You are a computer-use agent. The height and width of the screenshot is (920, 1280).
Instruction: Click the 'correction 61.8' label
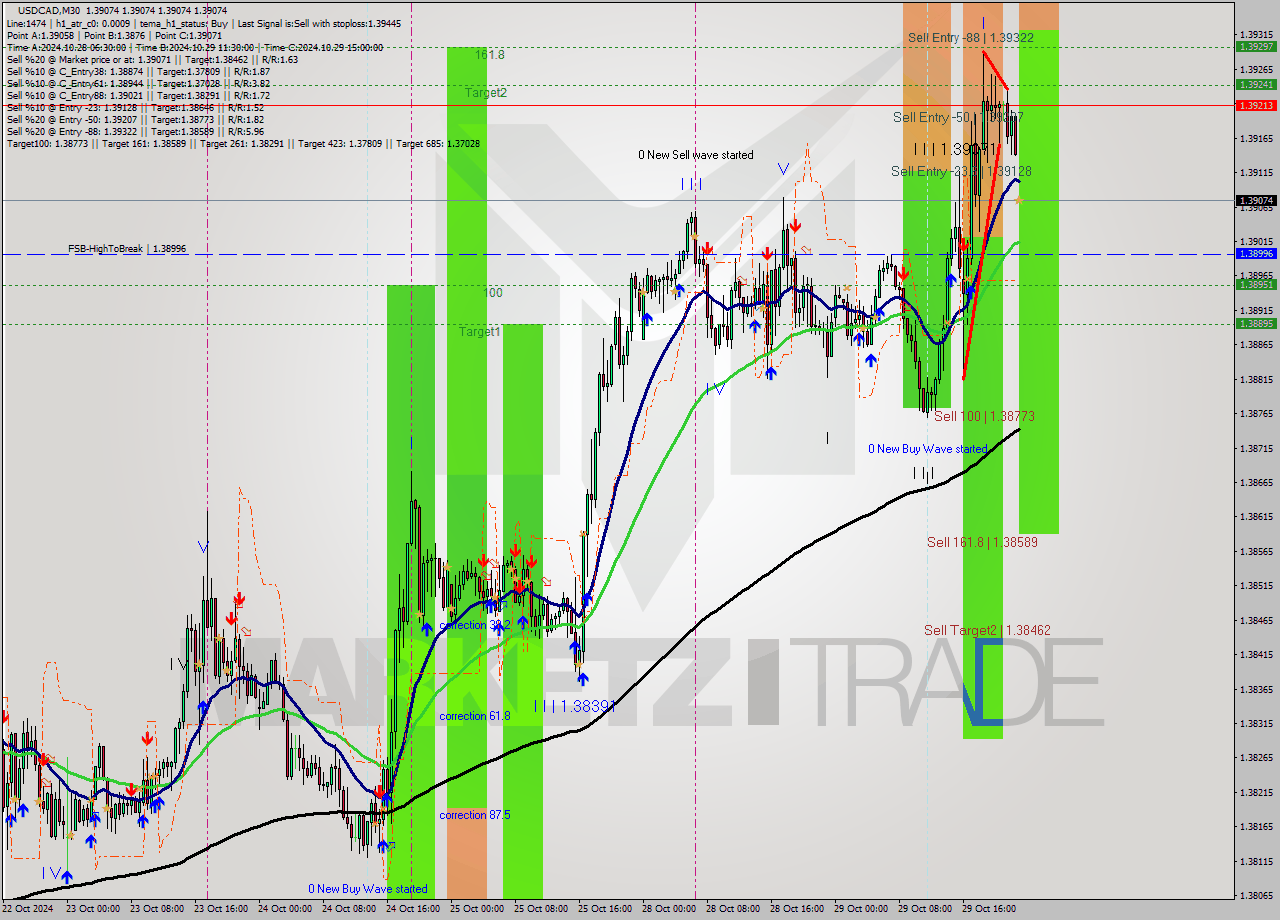pos(475,716)
